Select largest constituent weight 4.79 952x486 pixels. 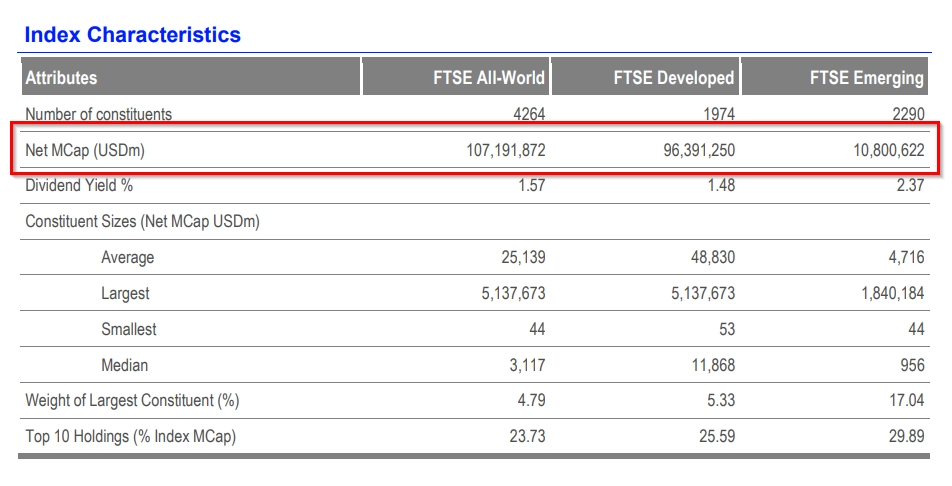(532, 401)
